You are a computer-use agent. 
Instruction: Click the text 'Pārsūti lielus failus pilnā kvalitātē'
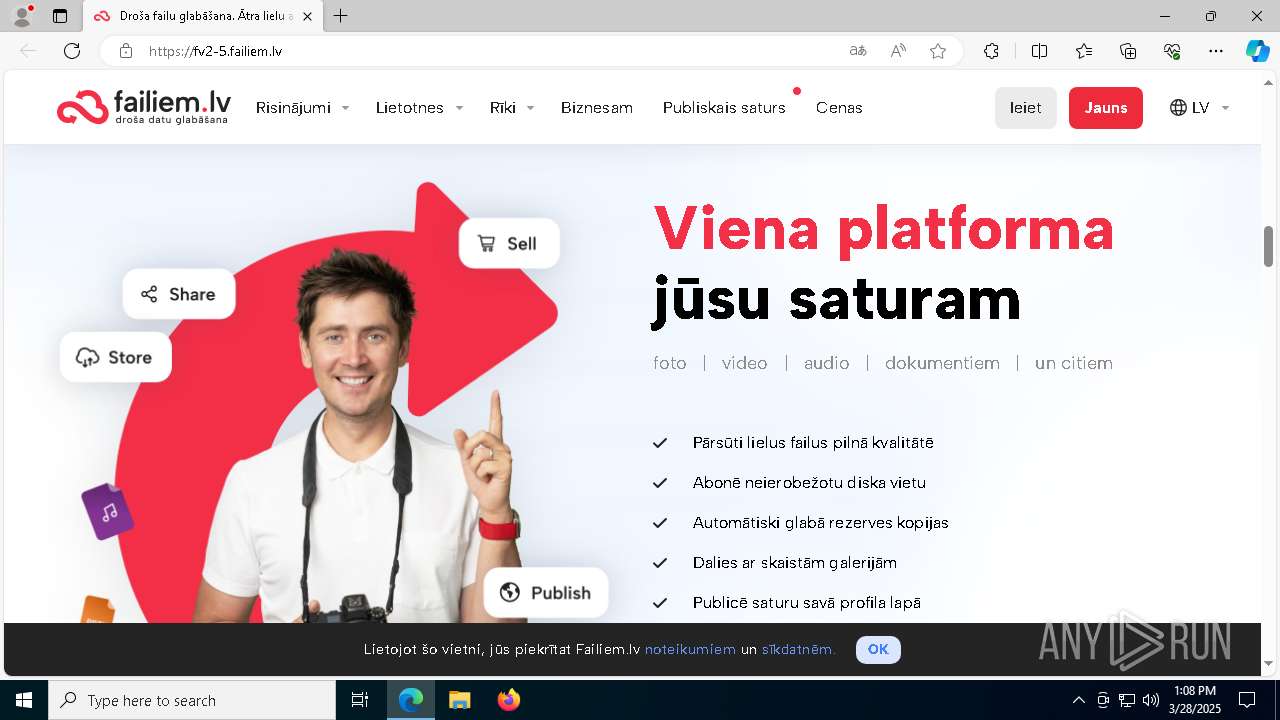pos(813,442)
